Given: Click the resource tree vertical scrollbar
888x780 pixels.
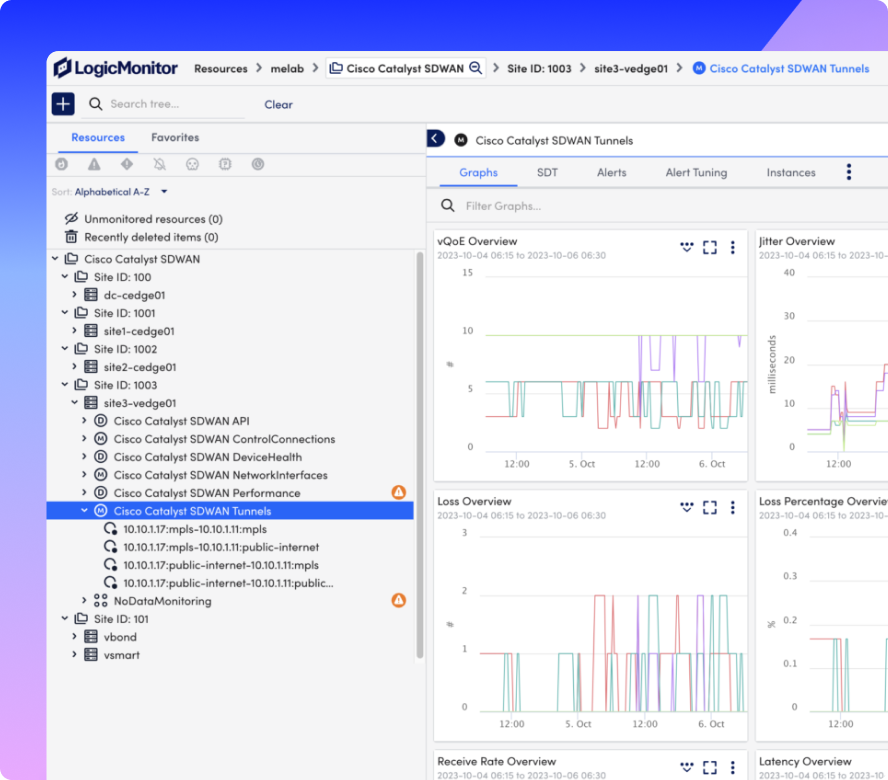Looking at the screenshot, I should pos(420,455).
